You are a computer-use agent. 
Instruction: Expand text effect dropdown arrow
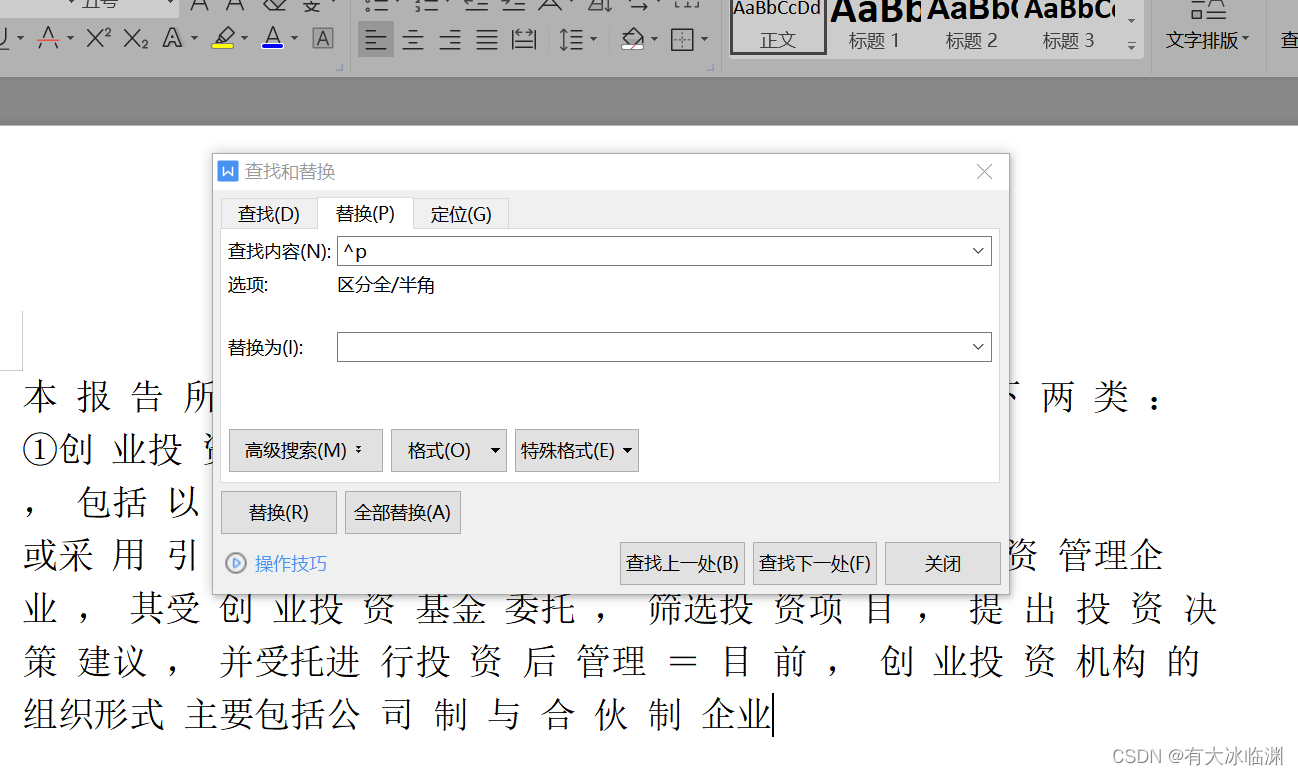point(193,40)
